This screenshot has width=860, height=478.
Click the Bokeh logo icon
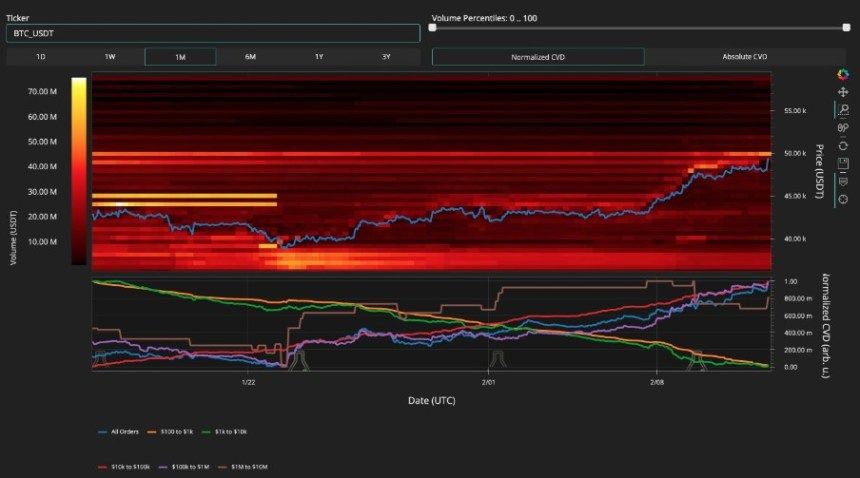[843, 75]
